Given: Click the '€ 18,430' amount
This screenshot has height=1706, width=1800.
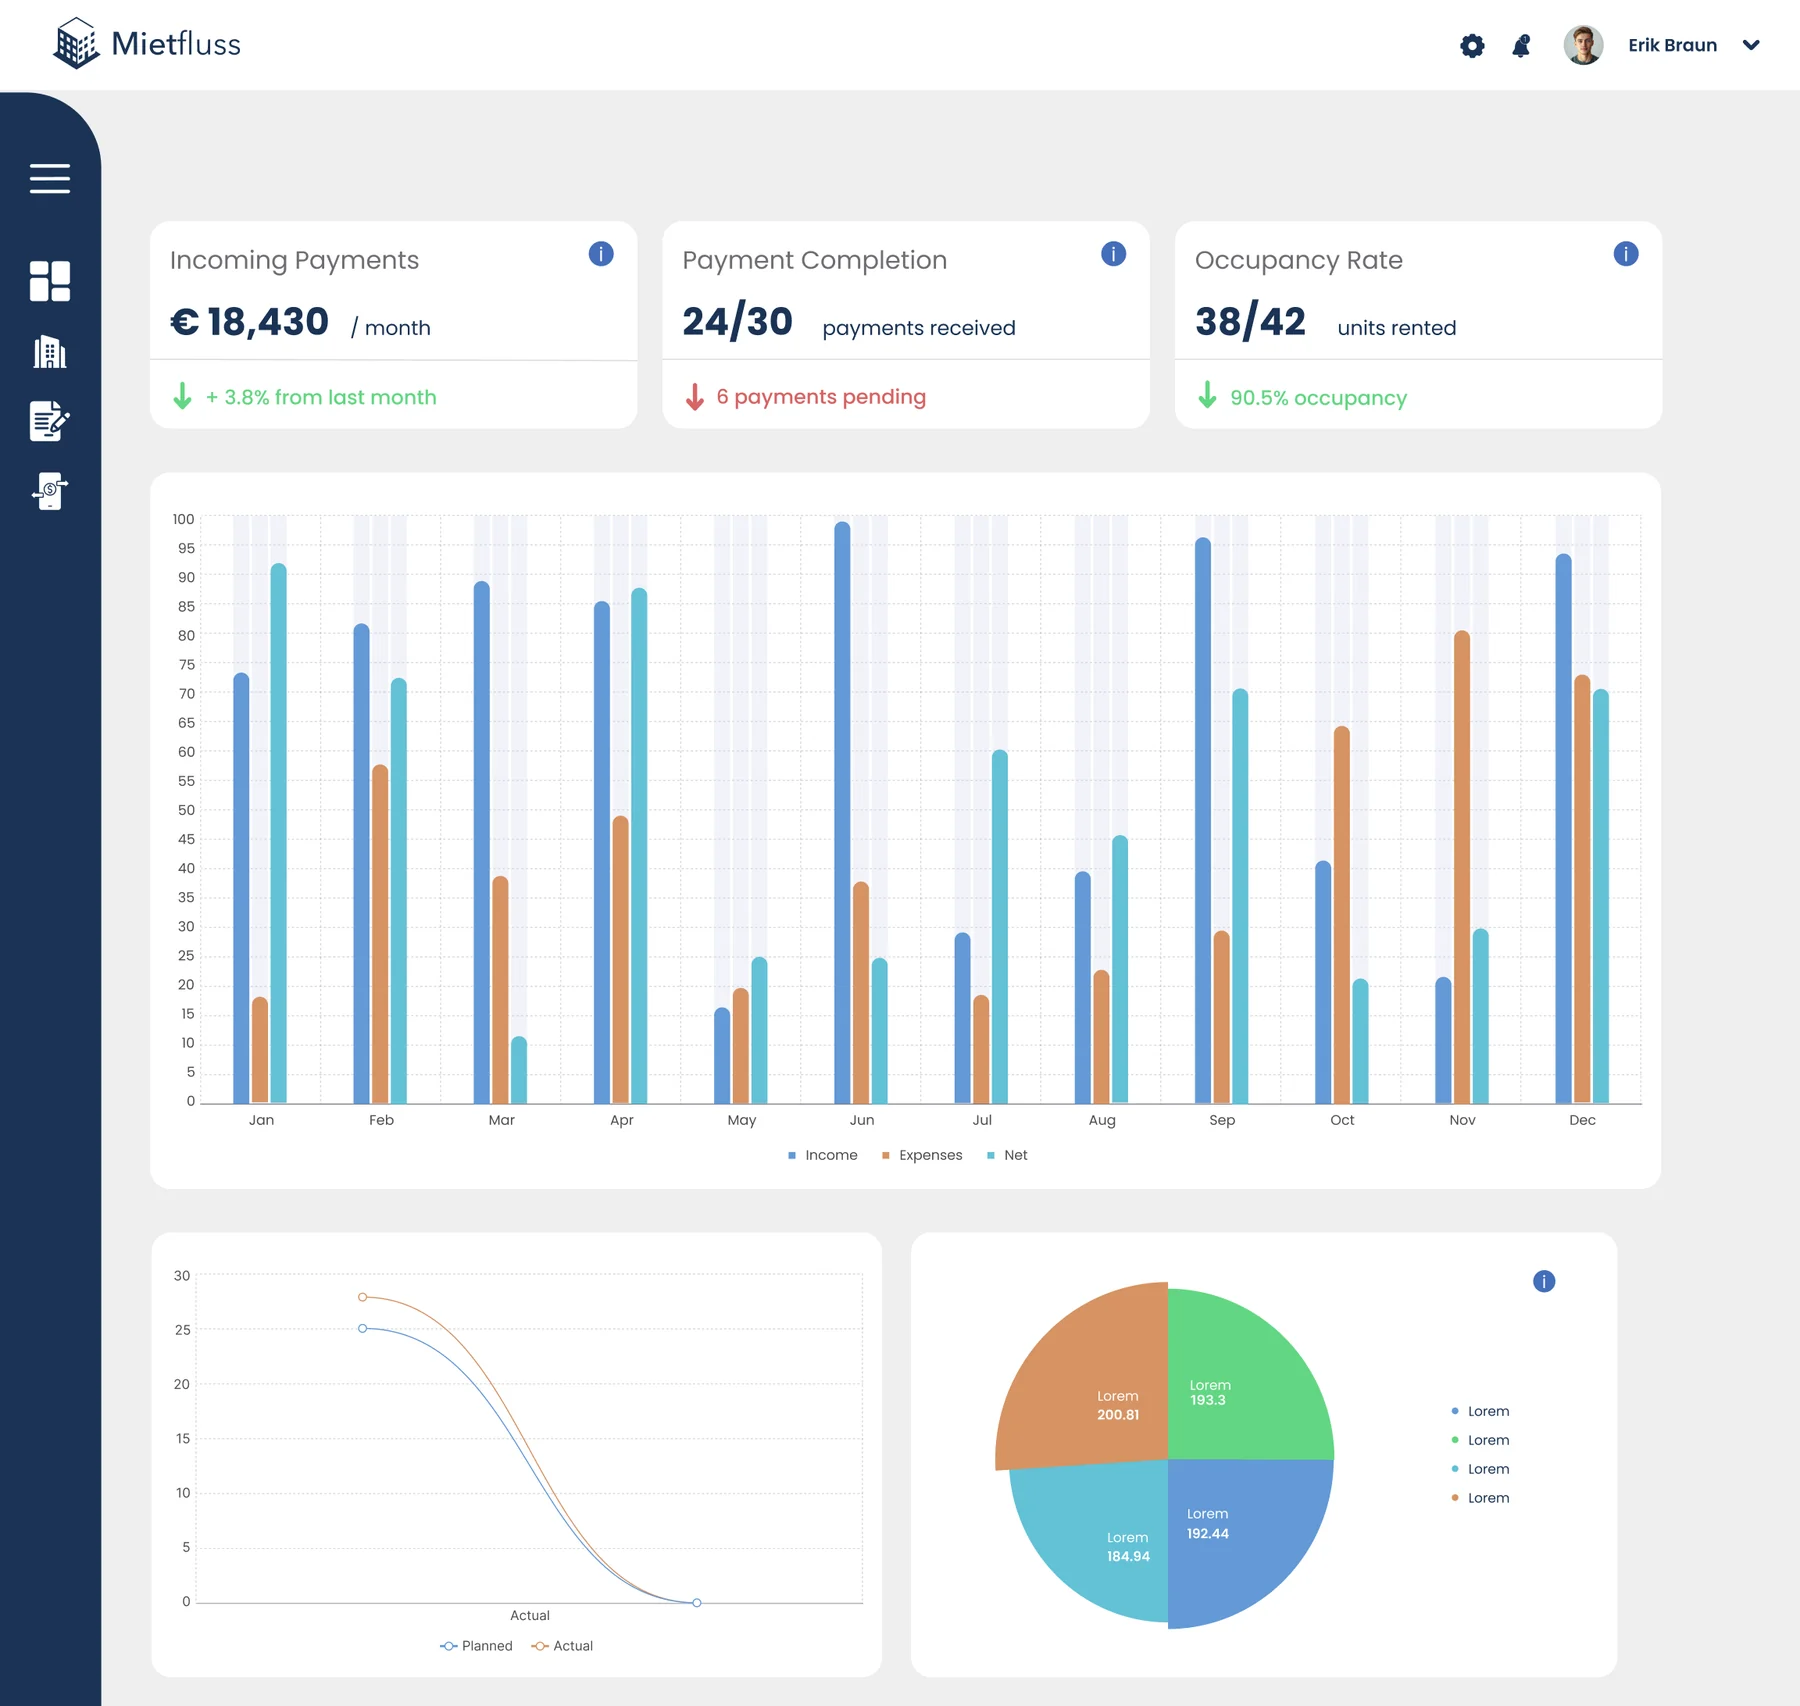Looking at the screenshot, I should click(249, 322).
